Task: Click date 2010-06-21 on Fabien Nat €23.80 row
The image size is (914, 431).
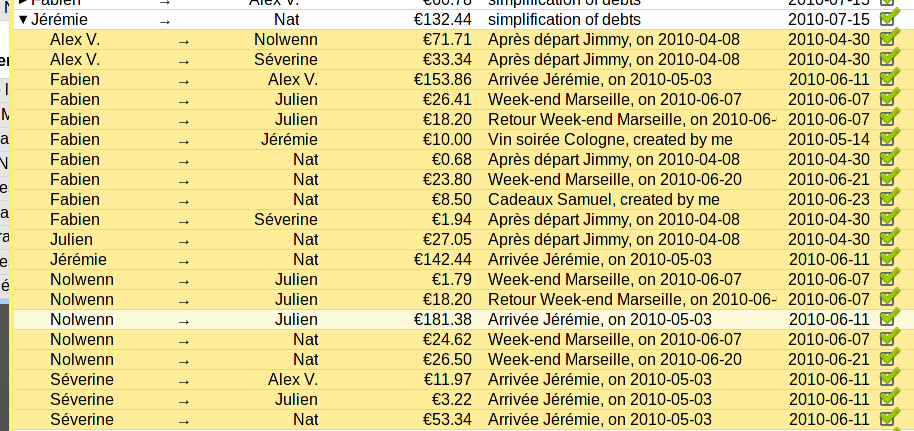Action: (828, 180)
